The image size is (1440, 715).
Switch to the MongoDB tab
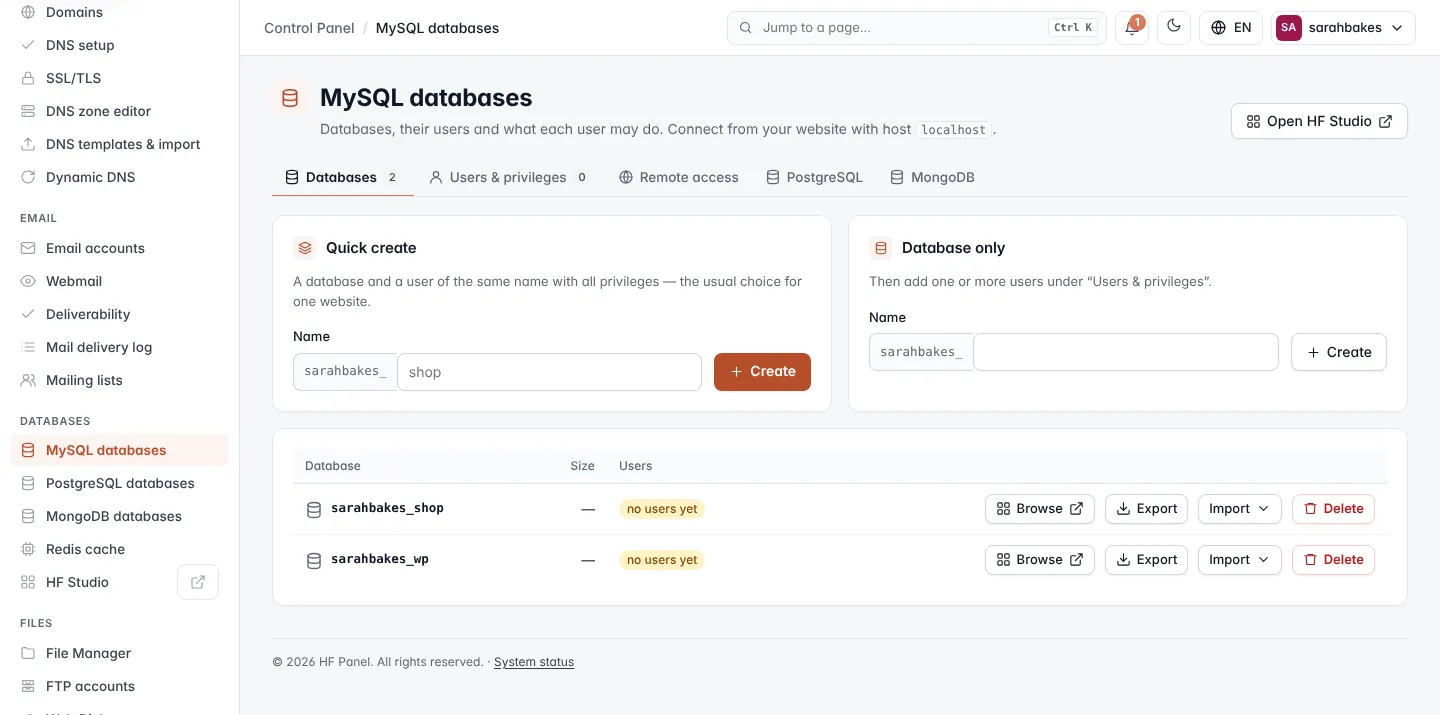click(932, 177)
